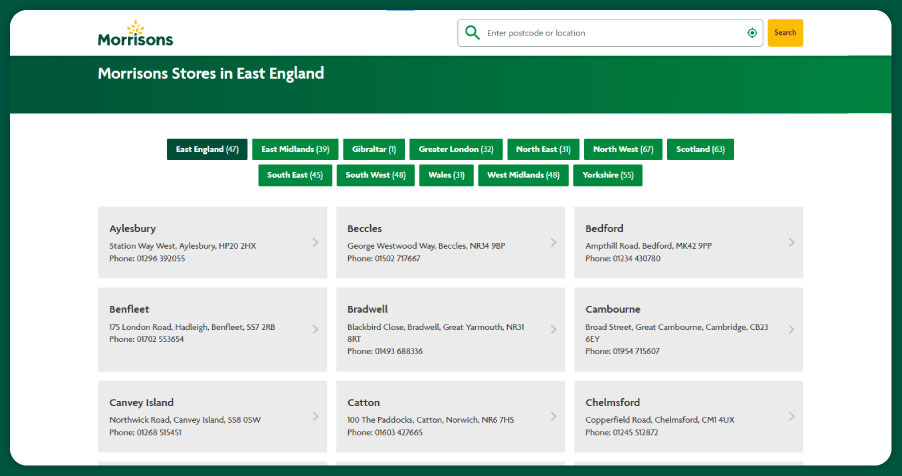The height and width of the screenshot is (476, 902).
Task: Expand the Chelmsford store arrow
Action: click(x=791, y=416)
